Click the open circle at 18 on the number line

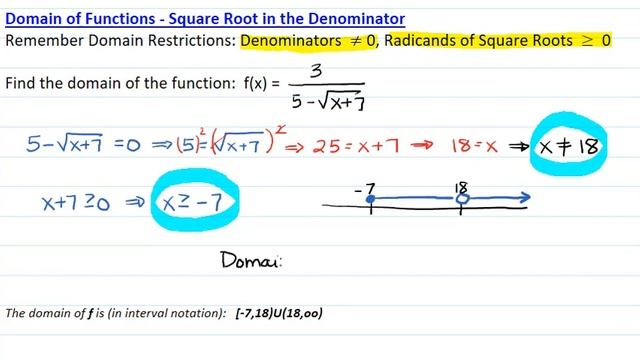462,199
